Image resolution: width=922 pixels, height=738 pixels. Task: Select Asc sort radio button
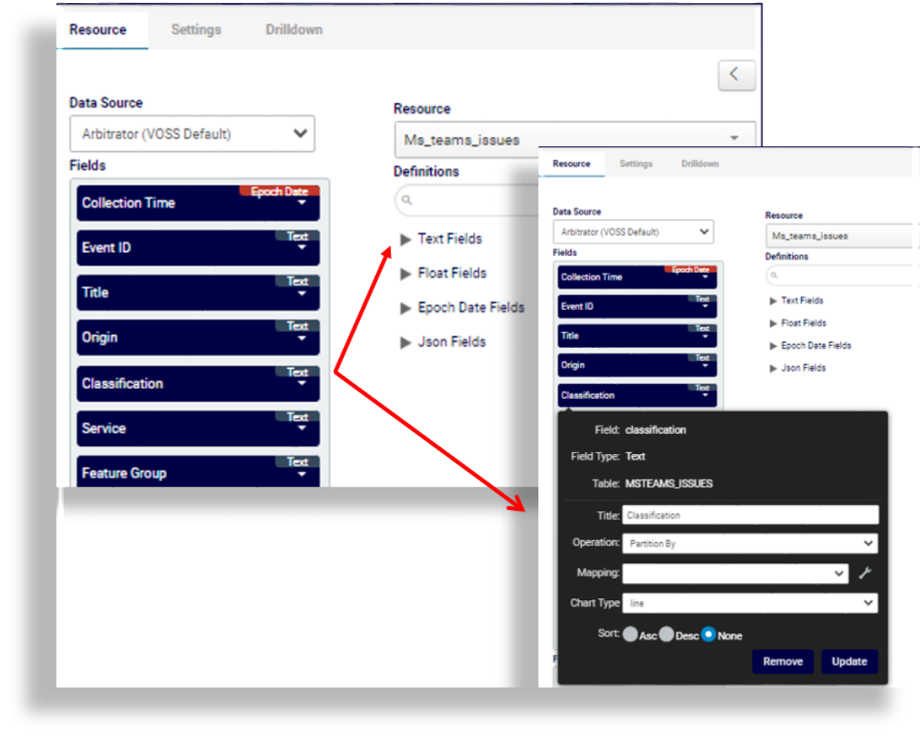click(630, 634)
